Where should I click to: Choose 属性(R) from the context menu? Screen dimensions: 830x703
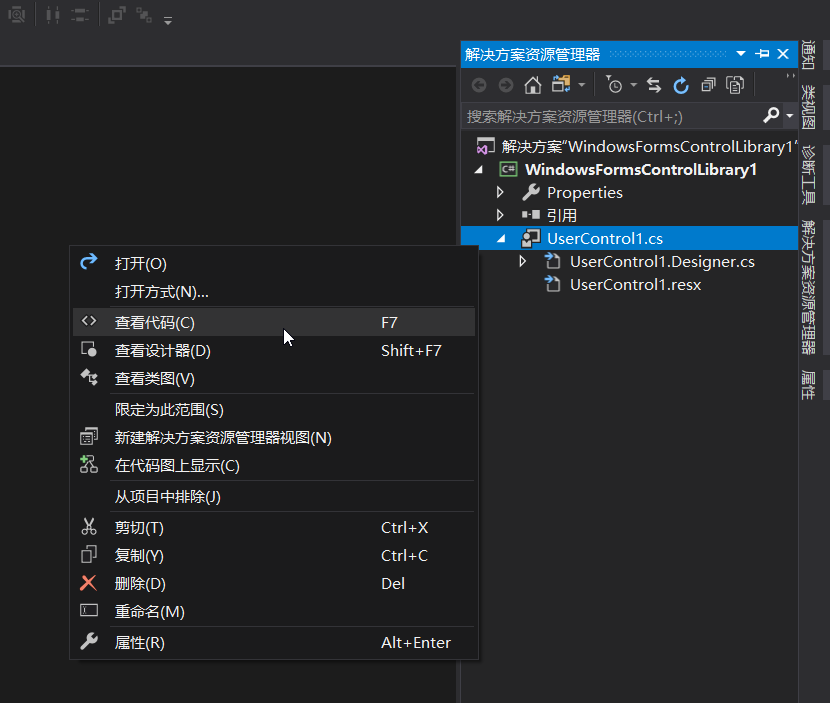274,643
